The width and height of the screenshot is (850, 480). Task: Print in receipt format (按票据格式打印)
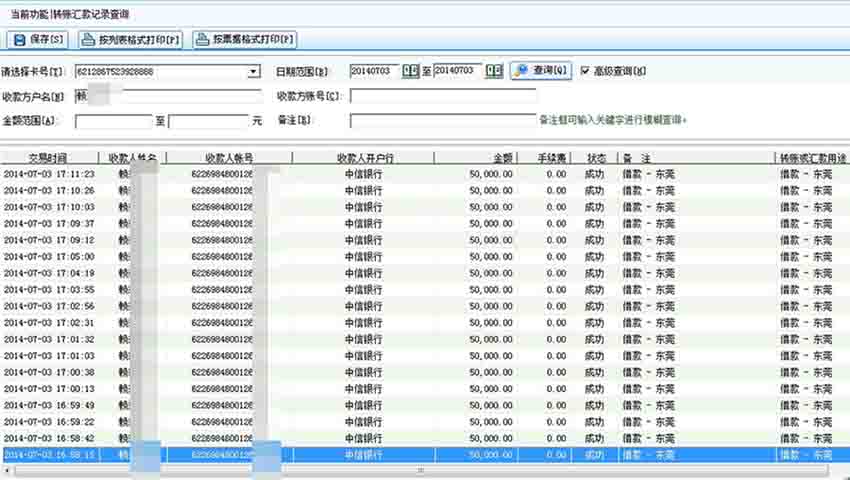pyautogui.click(x=245, y=40)
